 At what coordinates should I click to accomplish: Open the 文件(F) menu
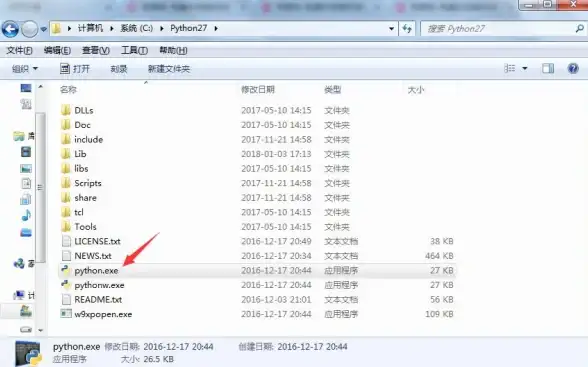[20, 50]
